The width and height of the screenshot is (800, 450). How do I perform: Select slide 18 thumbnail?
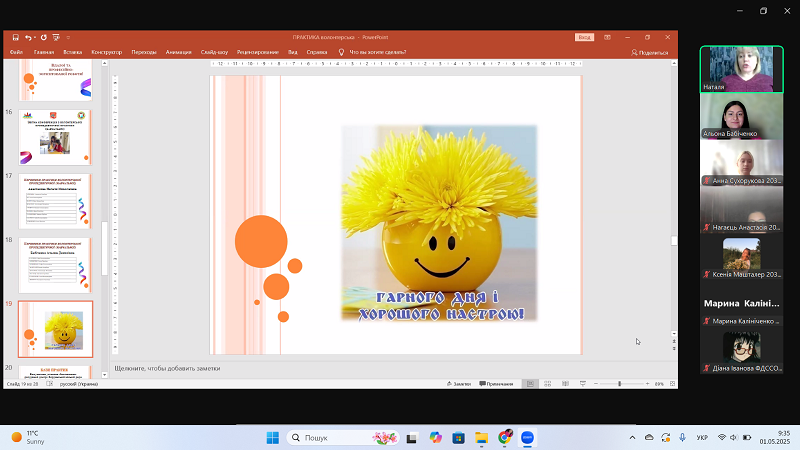(55, 265)
